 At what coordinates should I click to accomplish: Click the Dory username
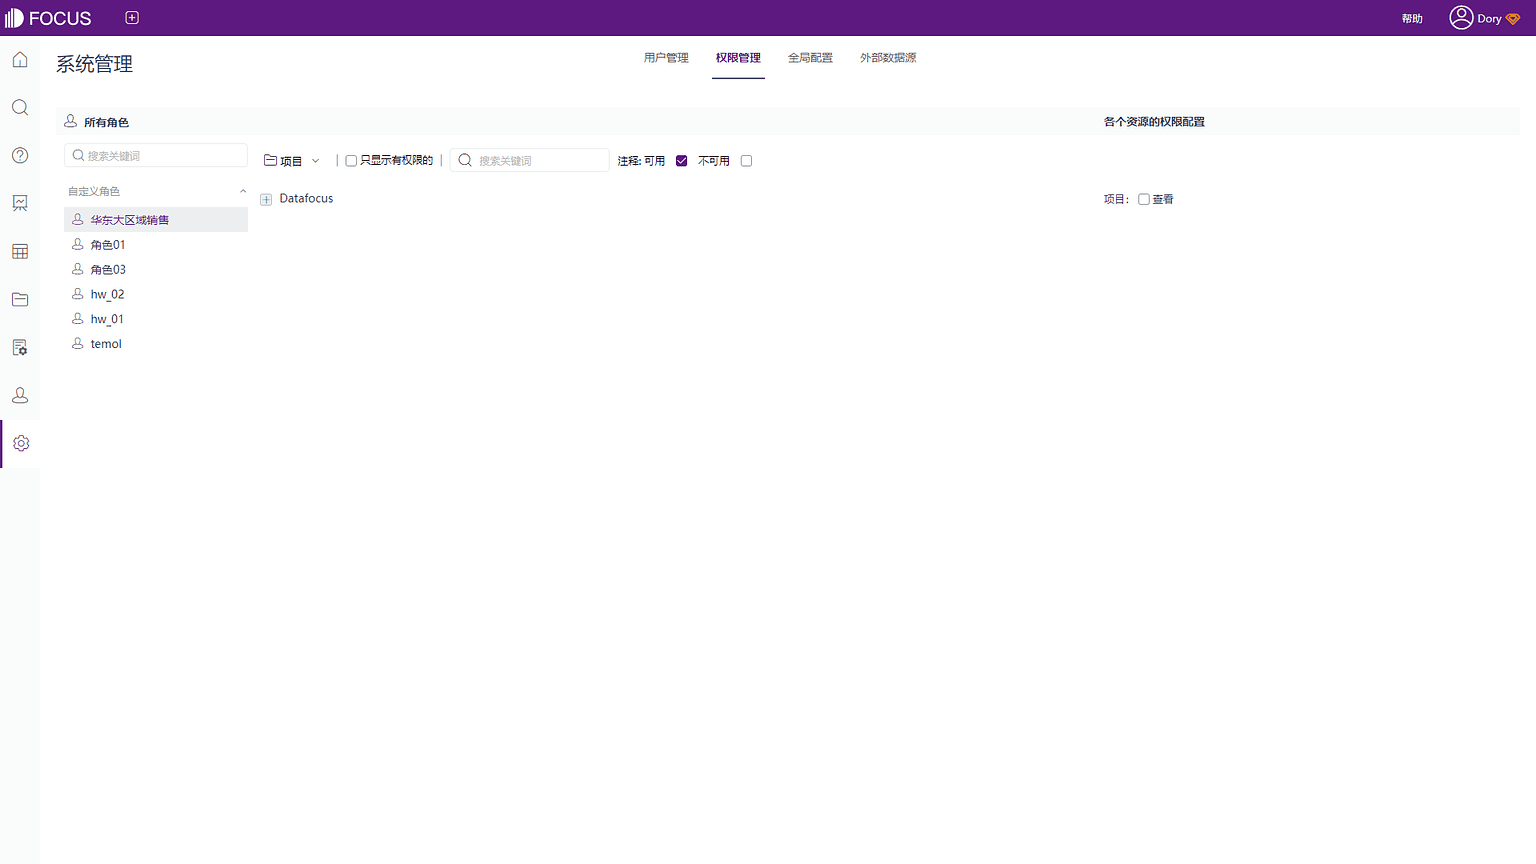[x=1489, y=19]
